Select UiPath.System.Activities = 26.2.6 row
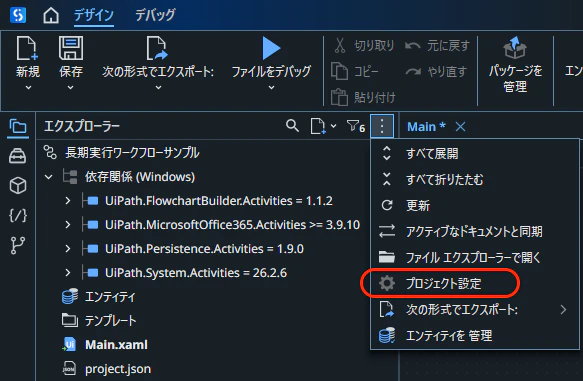This screenshot has height=381, width=583. tap(196, 273)
